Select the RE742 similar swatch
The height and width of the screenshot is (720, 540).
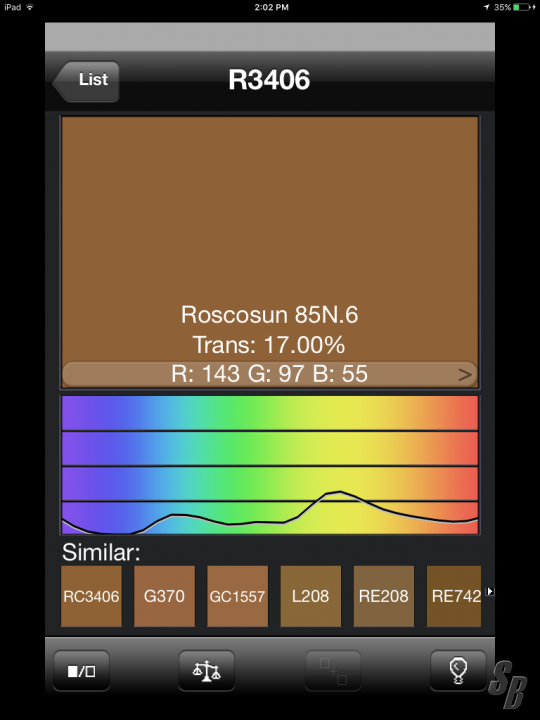[x=454, y=596]
